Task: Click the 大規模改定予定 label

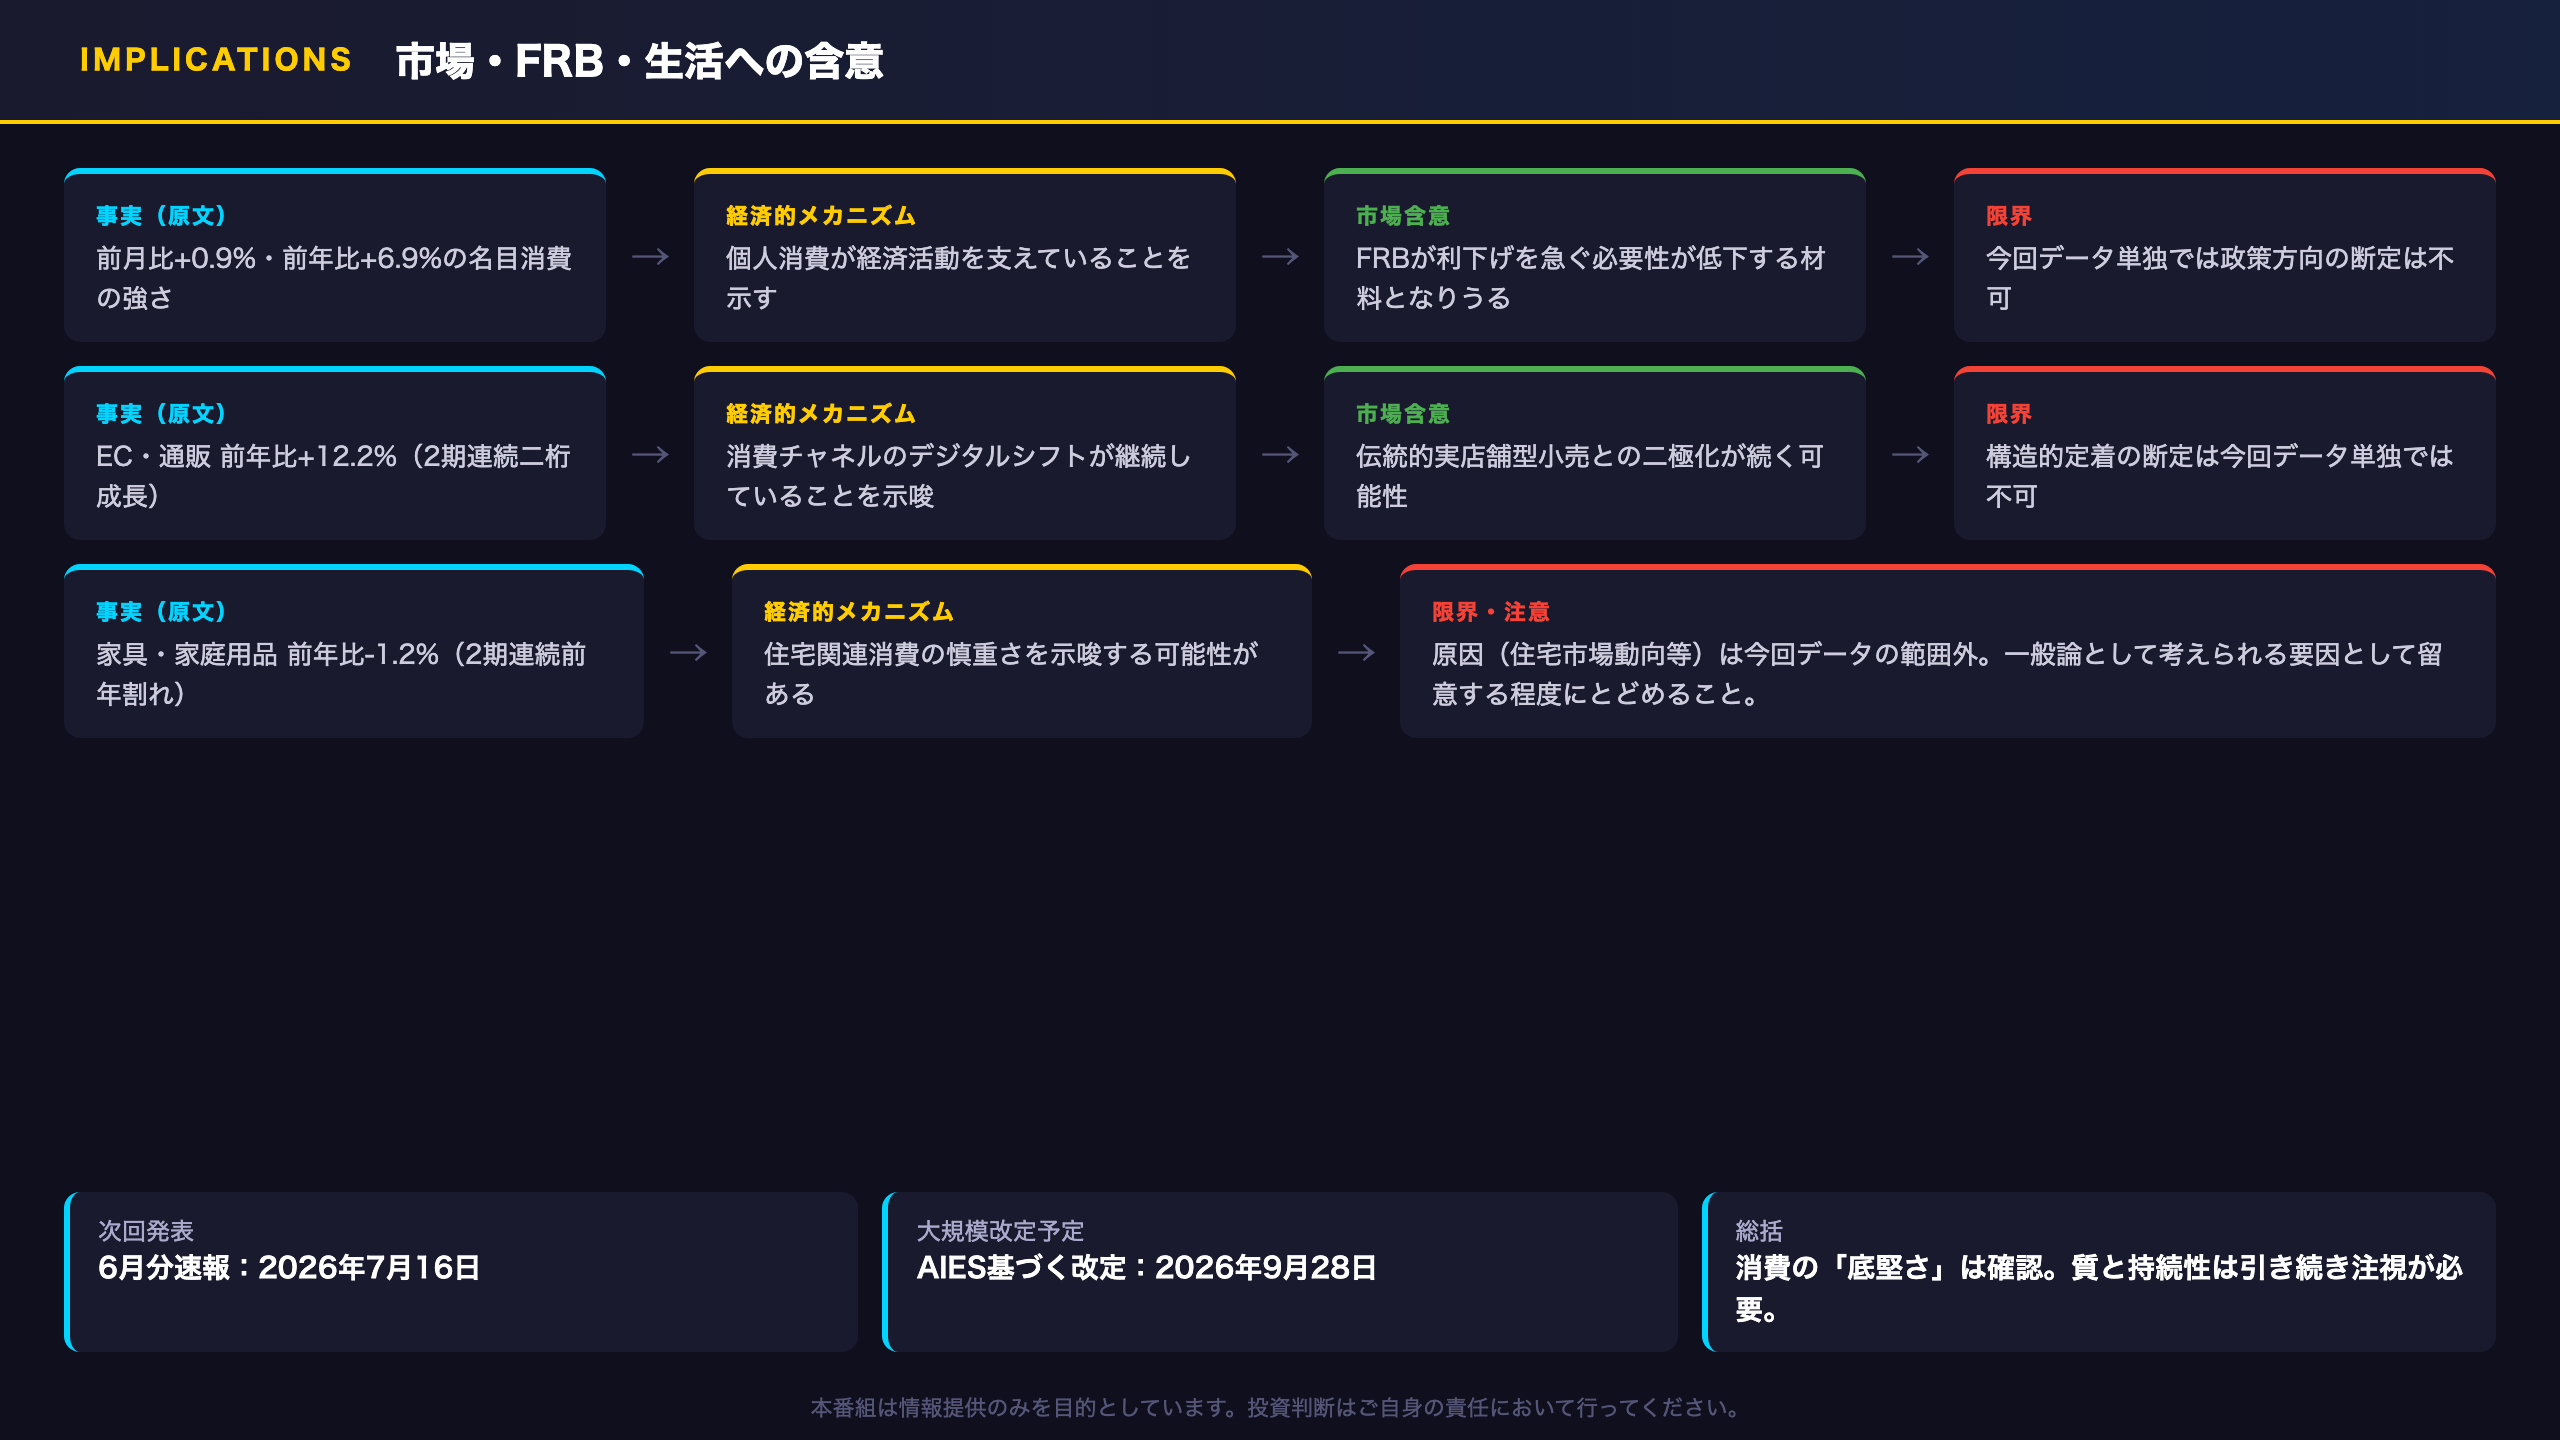Action: click(1000, 1231)
